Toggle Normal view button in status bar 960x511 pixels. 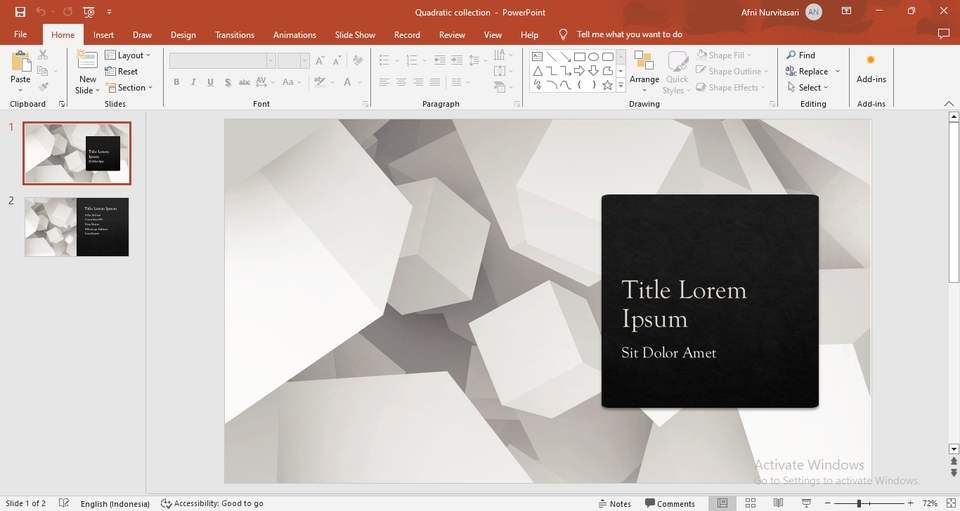[722, 503]
